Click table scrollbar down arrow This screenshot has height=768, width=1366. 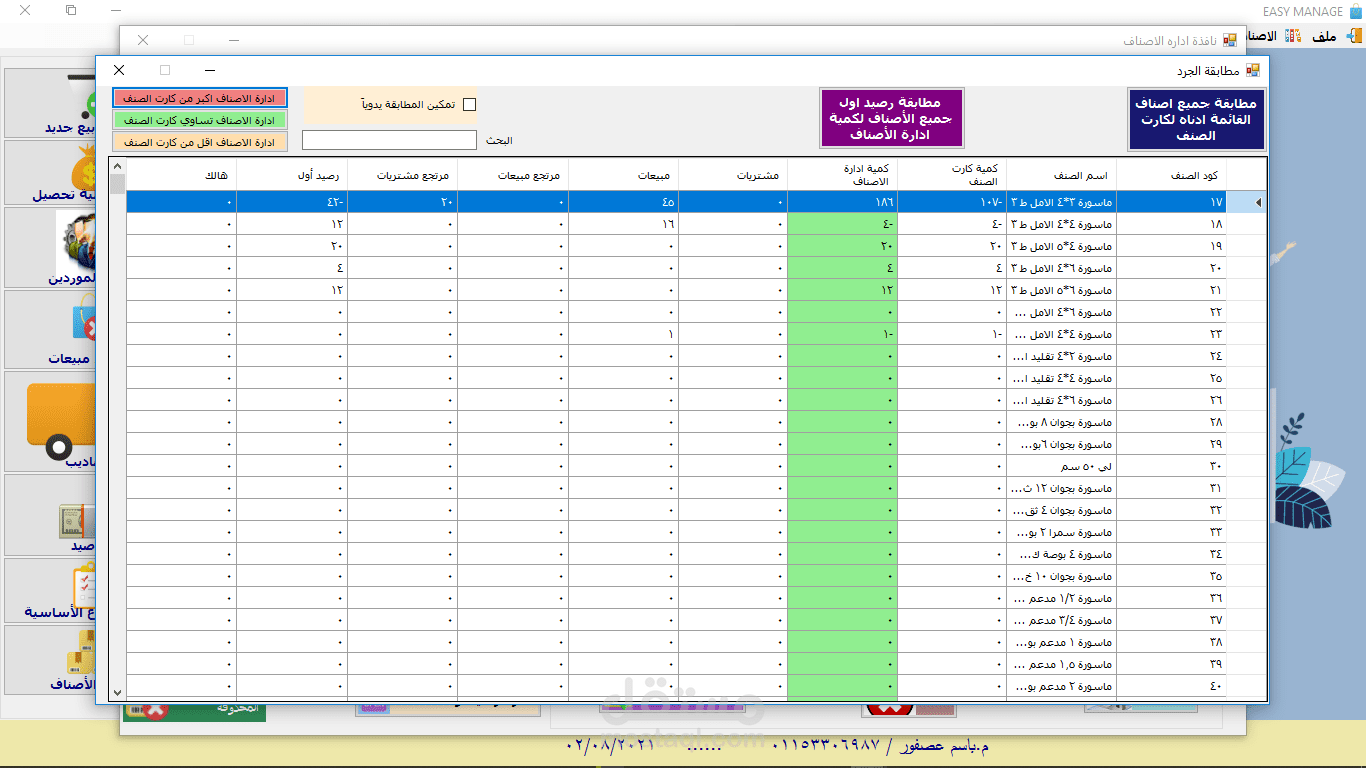pos(118,692)
